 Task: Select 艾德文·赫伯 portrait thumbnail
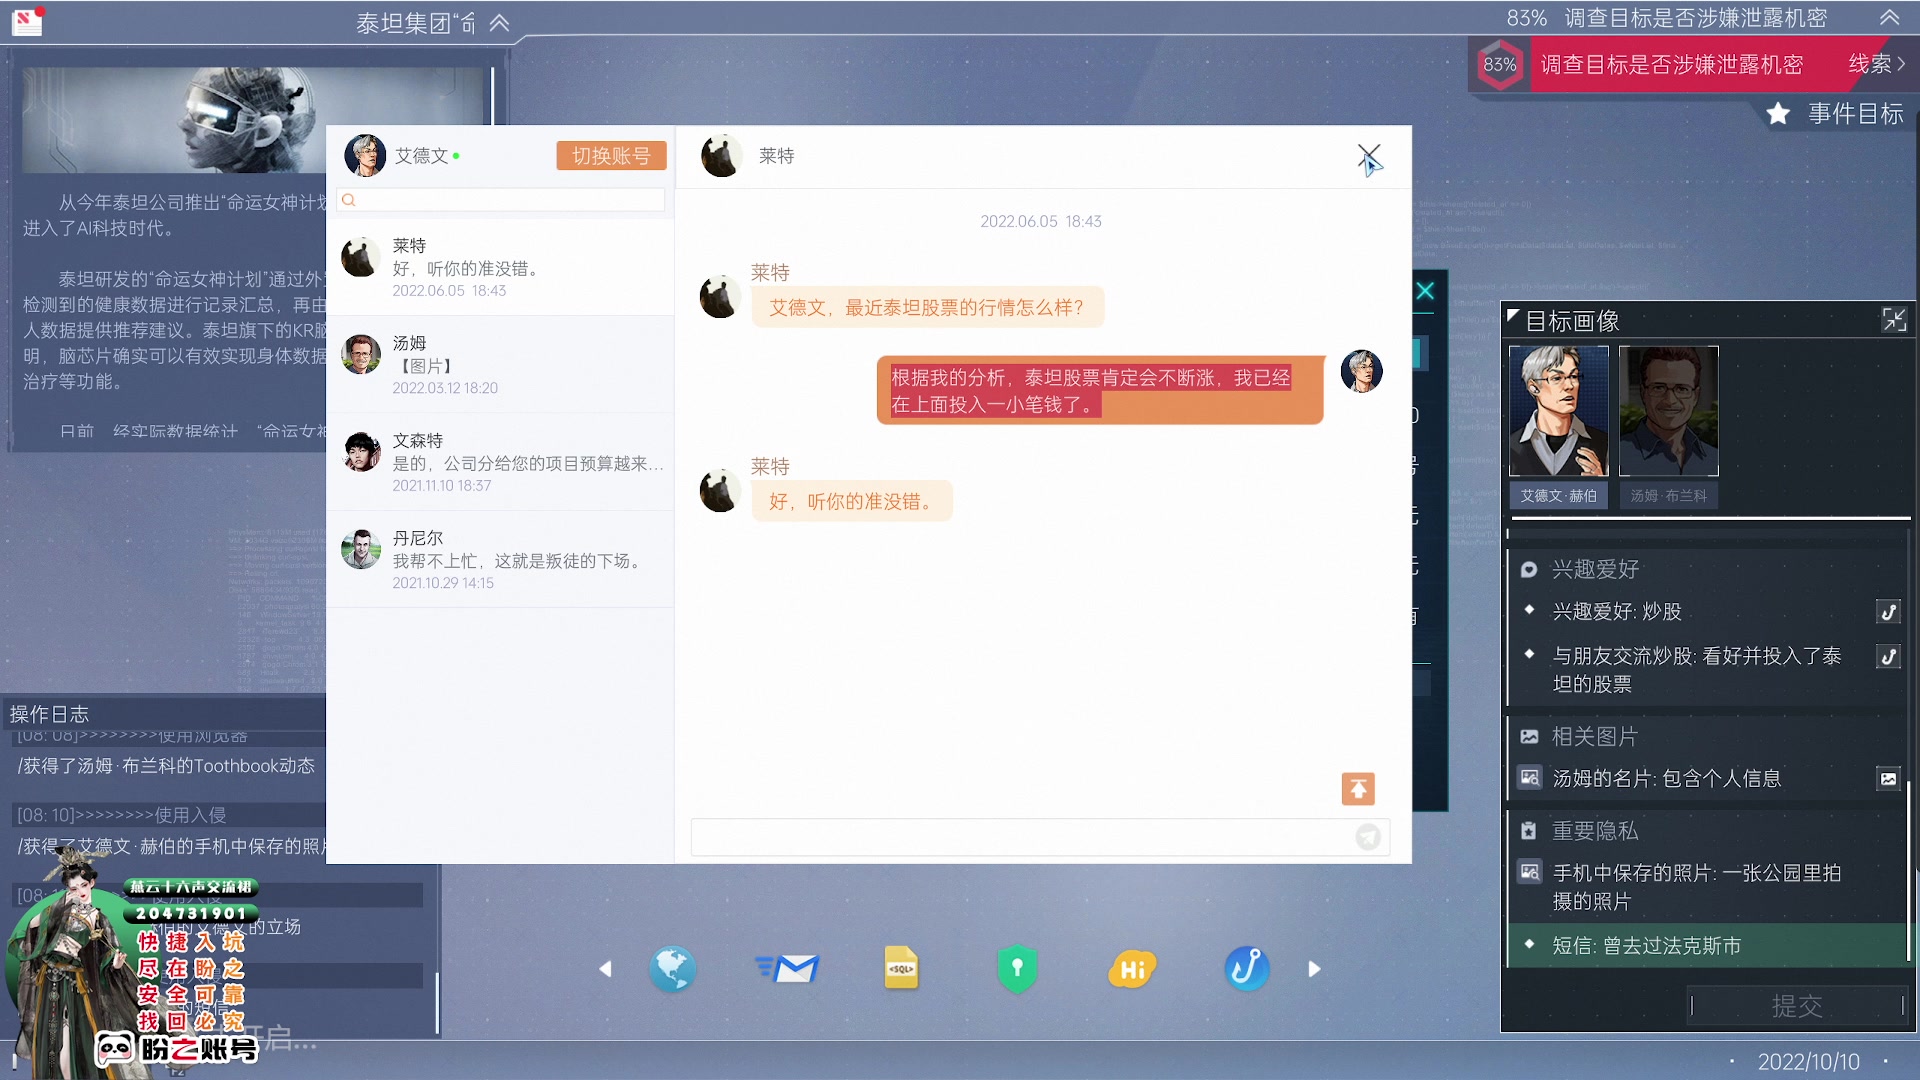1558,411
